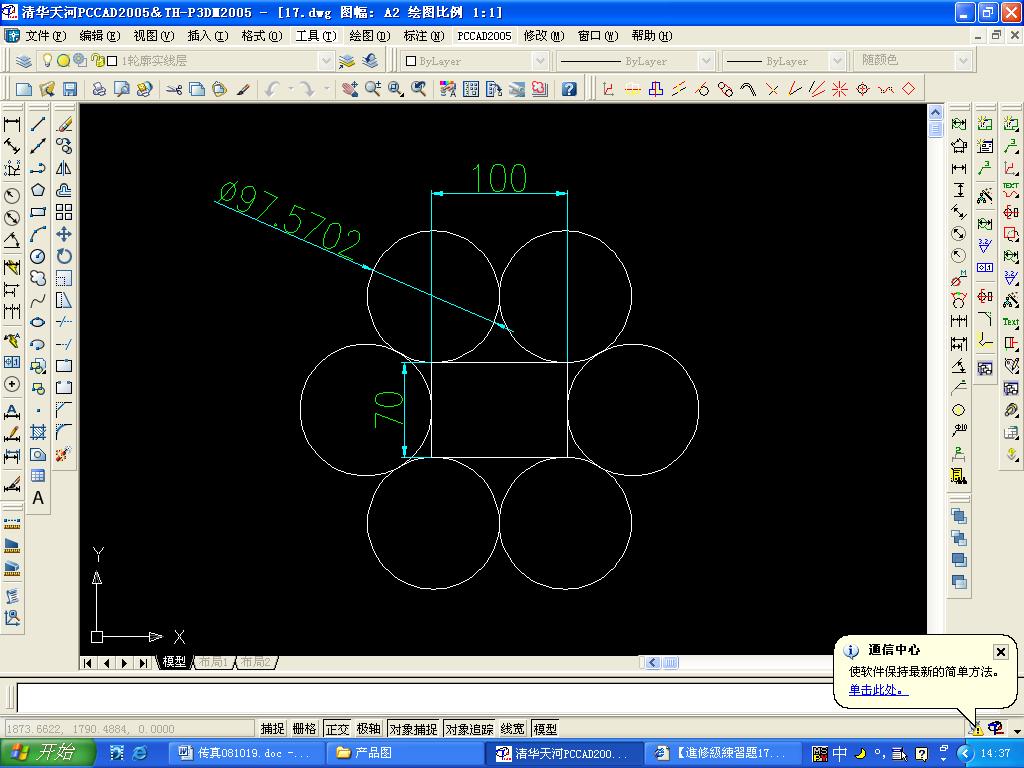Open the ByLayer lineweight dropdown
This screenshot has height=768, width=1024.
tap(838, 61)
